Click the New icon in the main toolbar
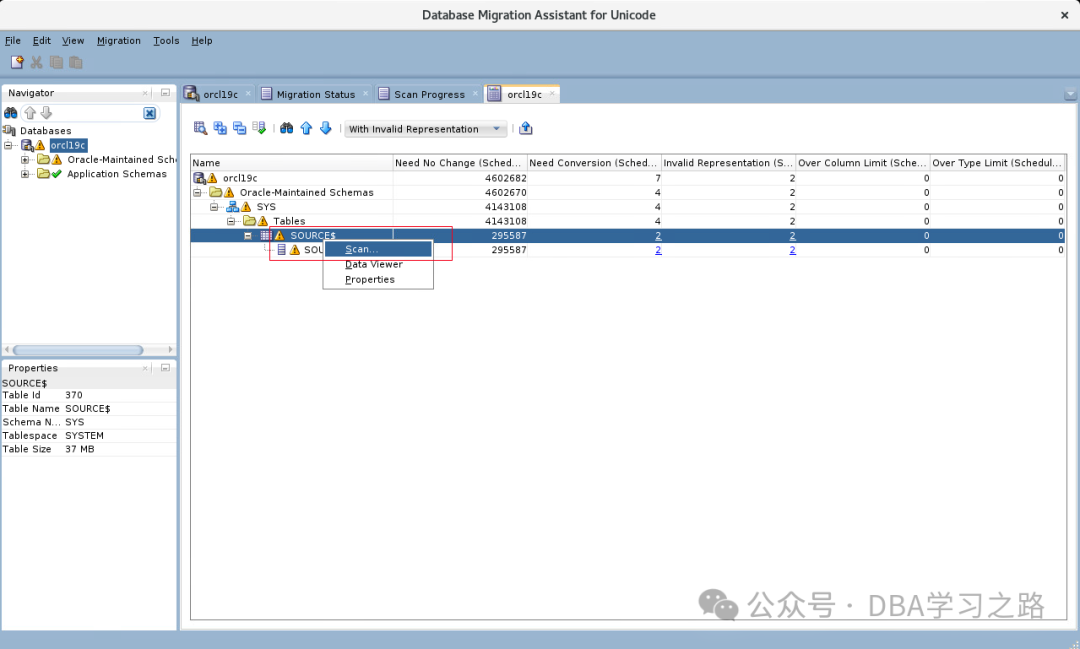Screen dimensions: 1080x649 tap(17, 63)
